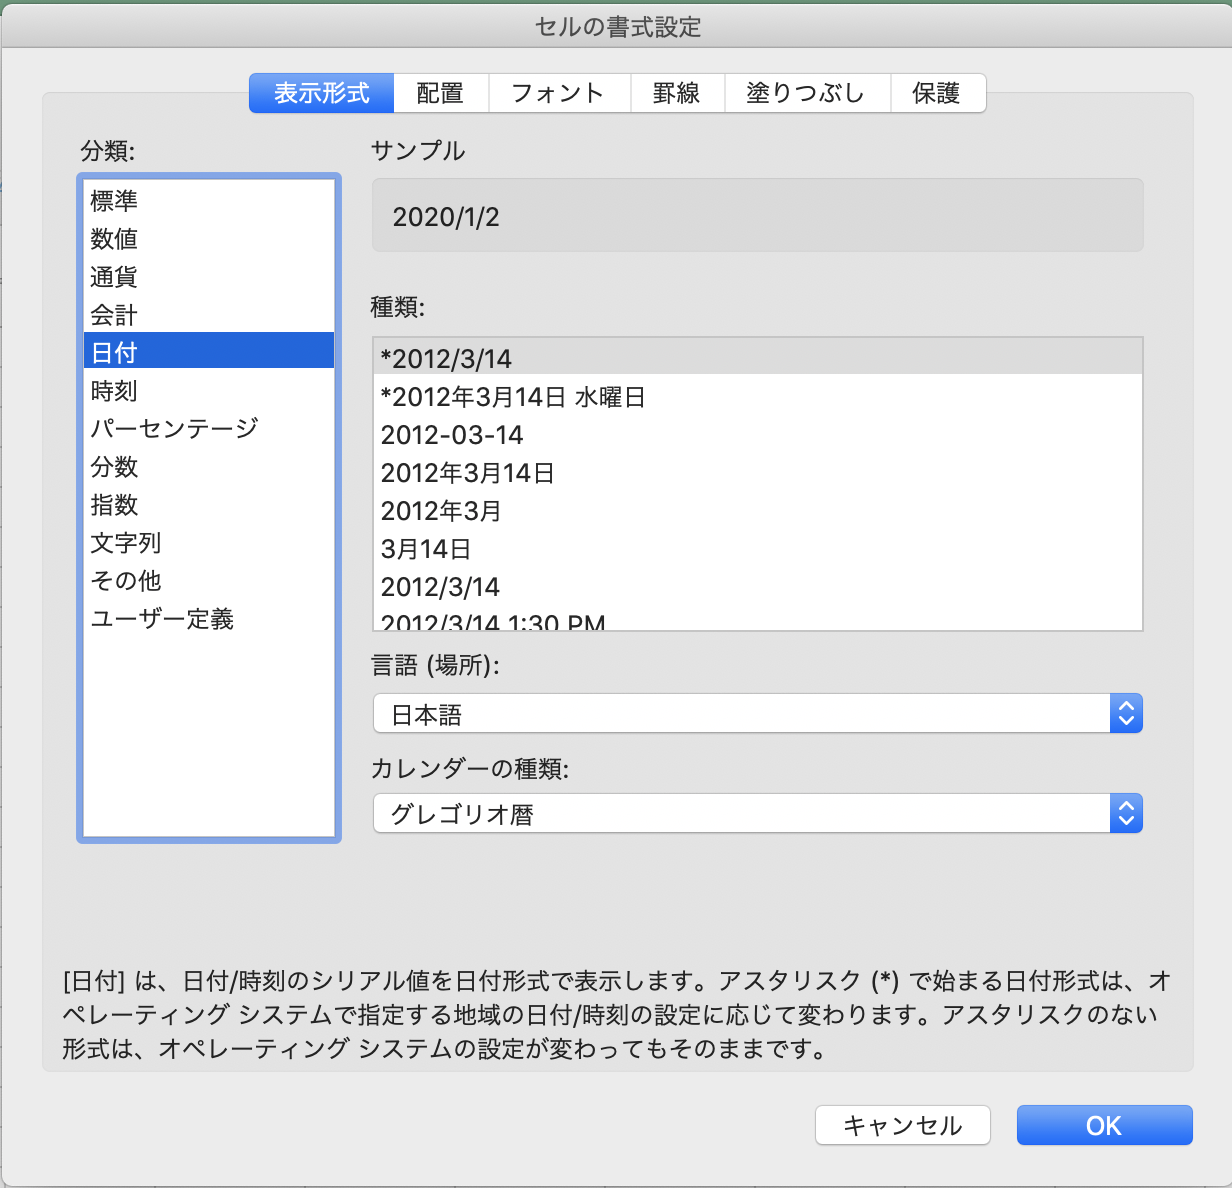
Task: Open the フォント tab
Action: (x=558, y=93)
